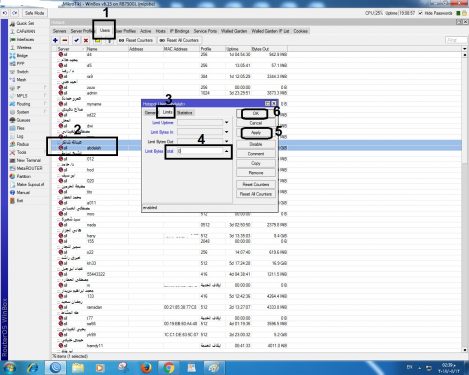Launch Firefox from the Windows taskbar

[x=146, y=368]
